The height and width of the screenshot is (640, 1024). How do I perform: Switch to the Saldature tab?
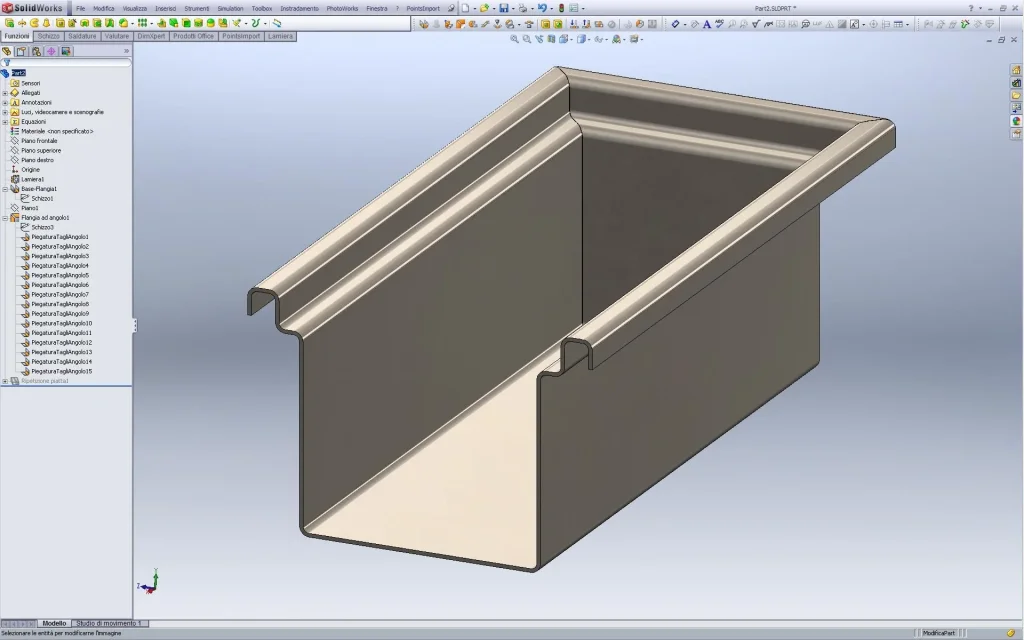[x=82, y=37]
